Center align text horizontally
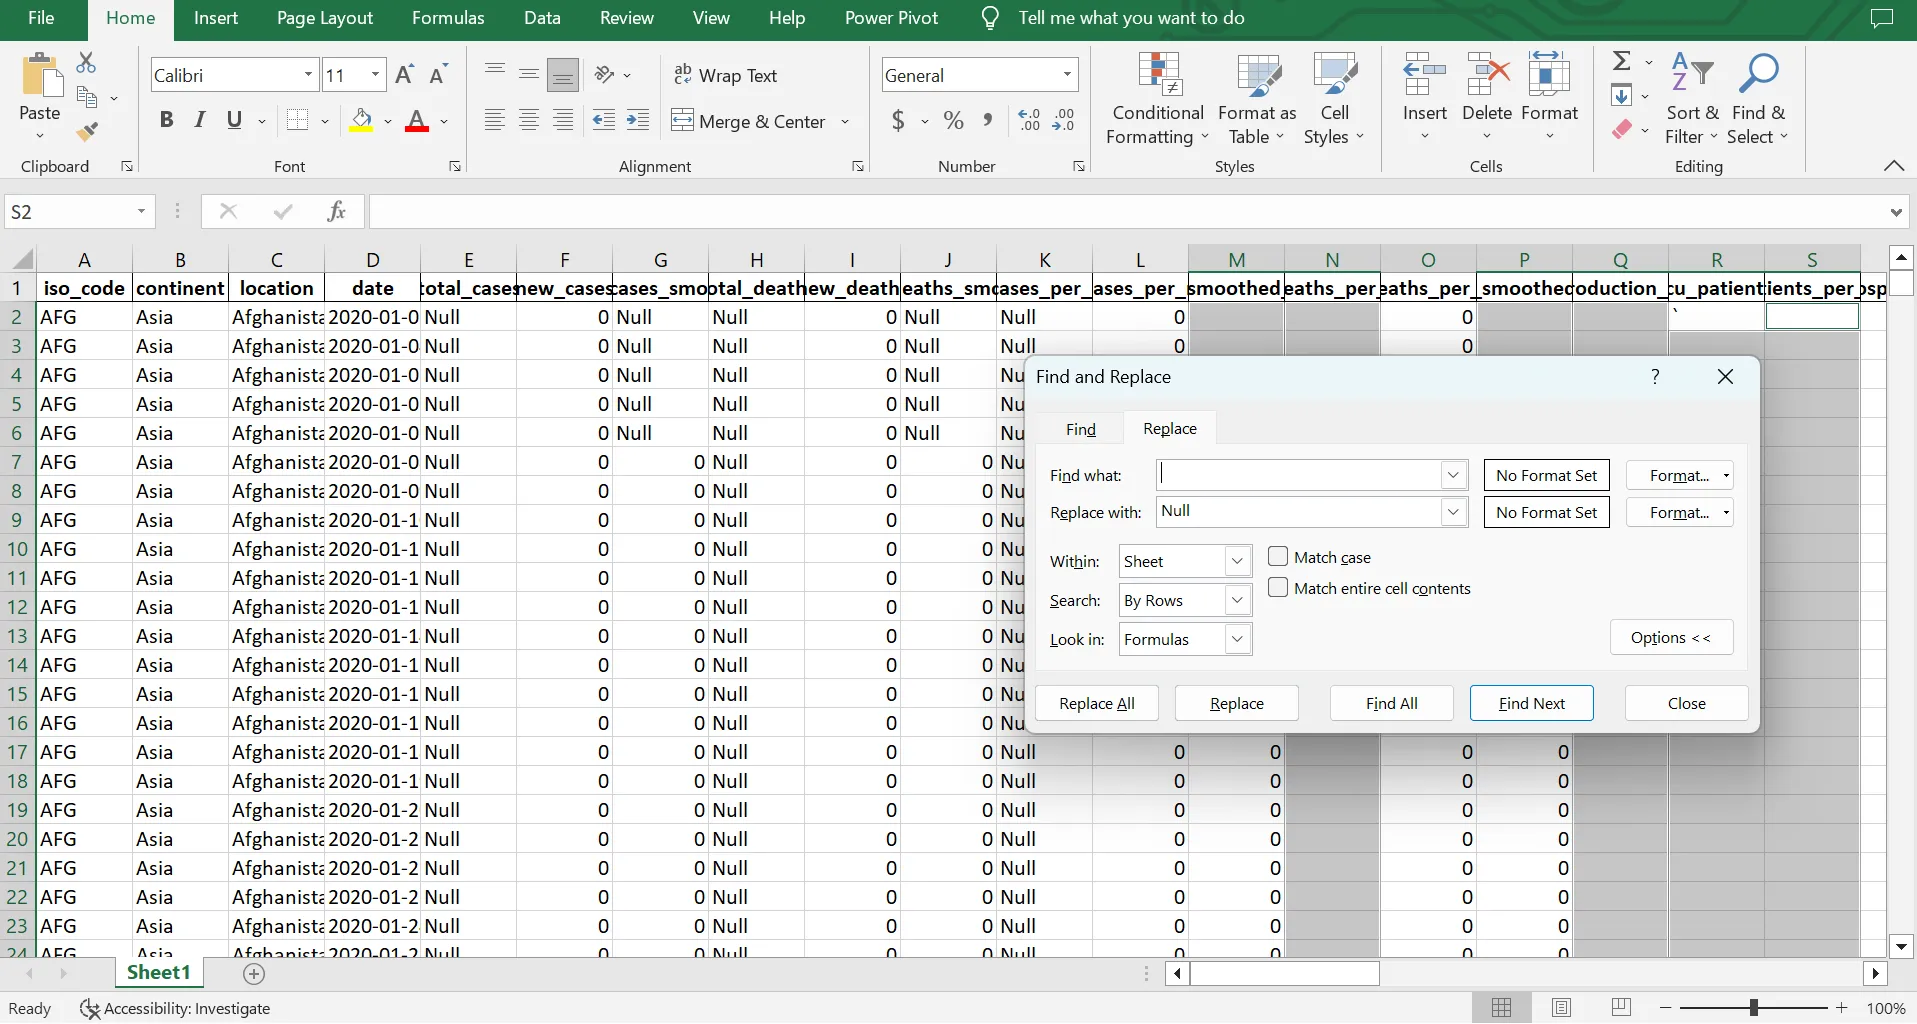This screenshot has width=1917, height=1024. pos(529,121)
